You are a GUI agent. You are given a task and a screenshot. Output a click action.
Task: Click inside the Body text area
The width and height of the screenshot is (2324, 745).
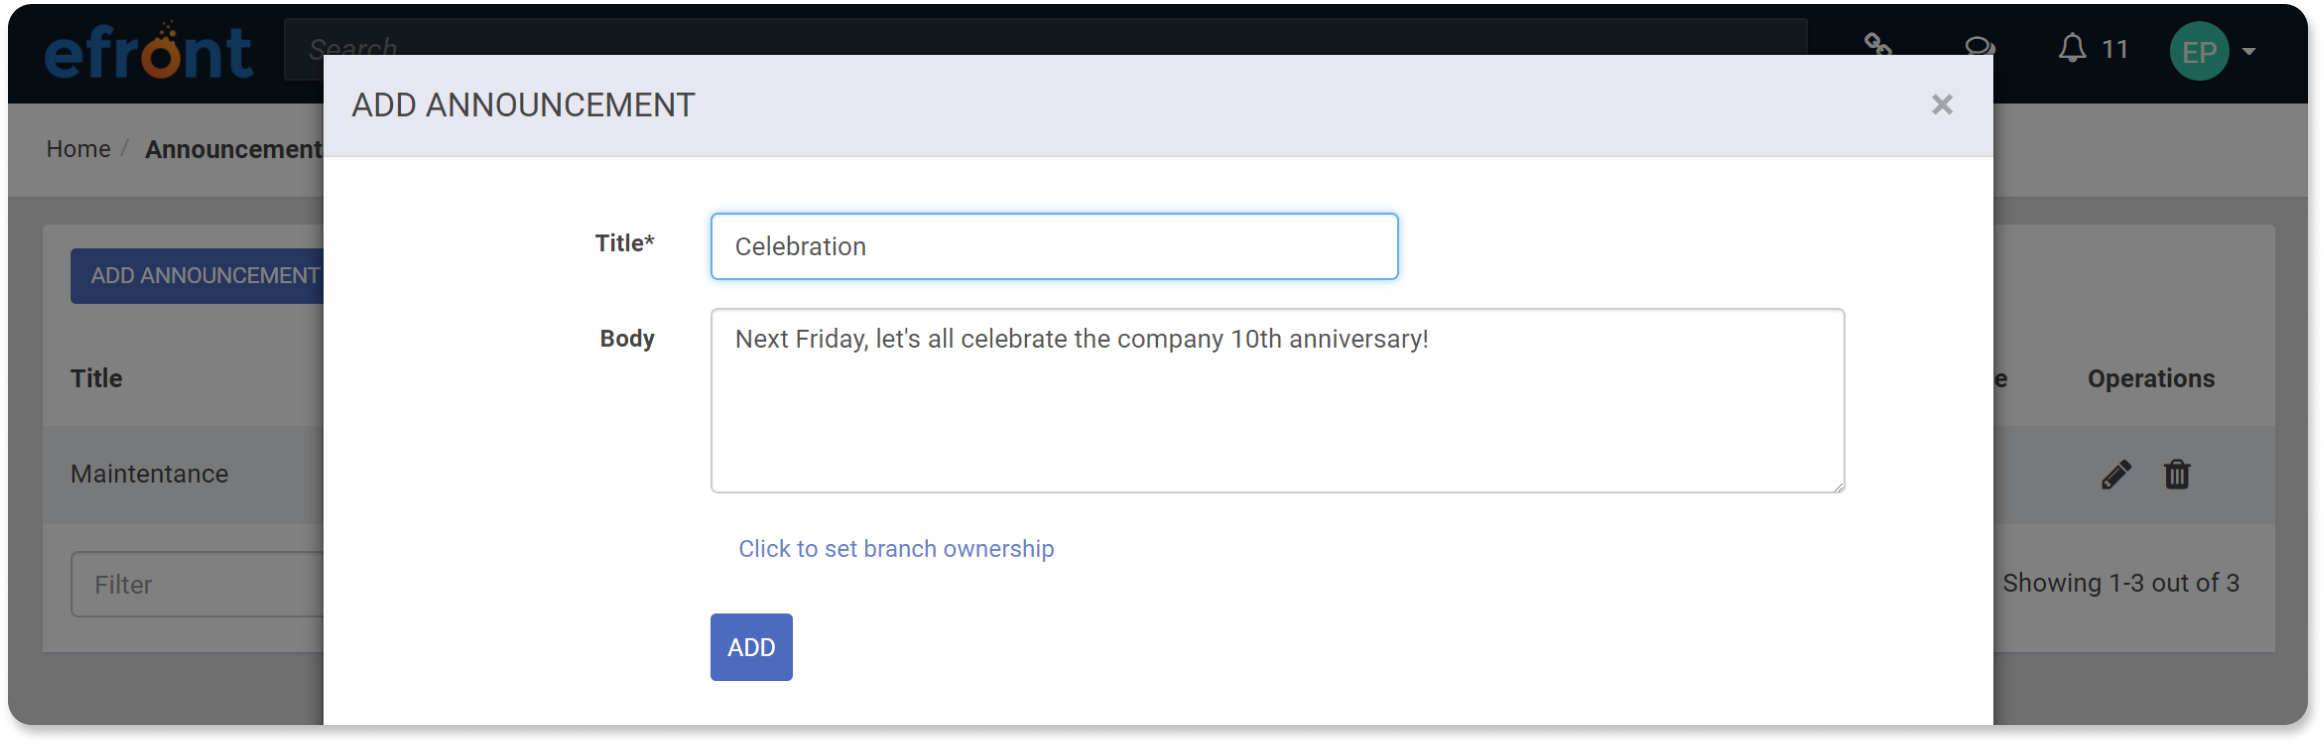coord(1275,400)
